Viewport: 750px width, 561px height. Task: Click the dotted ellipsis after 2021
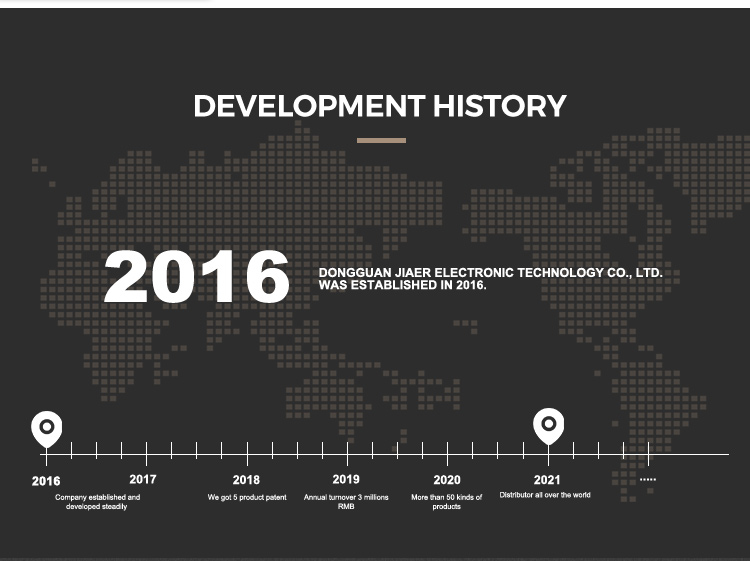(648, 479)
